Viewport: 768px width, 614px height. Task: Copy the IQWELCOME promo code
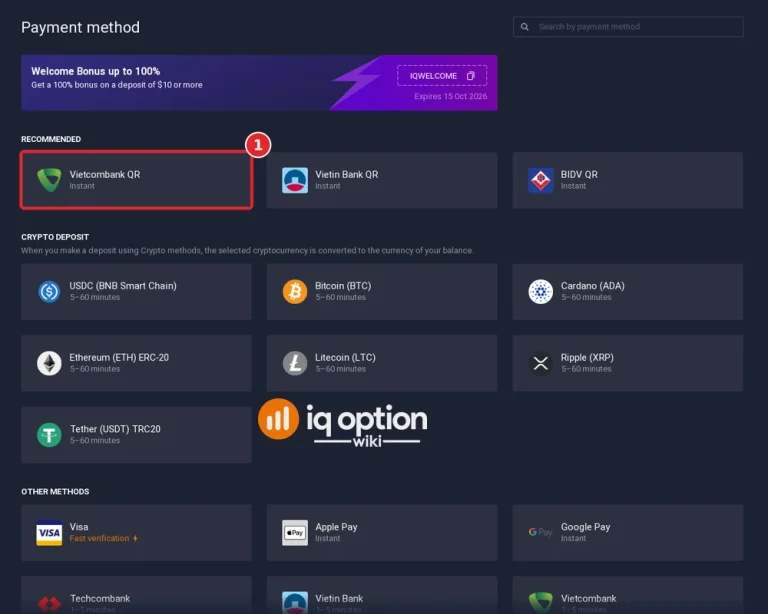click(442, 76)
